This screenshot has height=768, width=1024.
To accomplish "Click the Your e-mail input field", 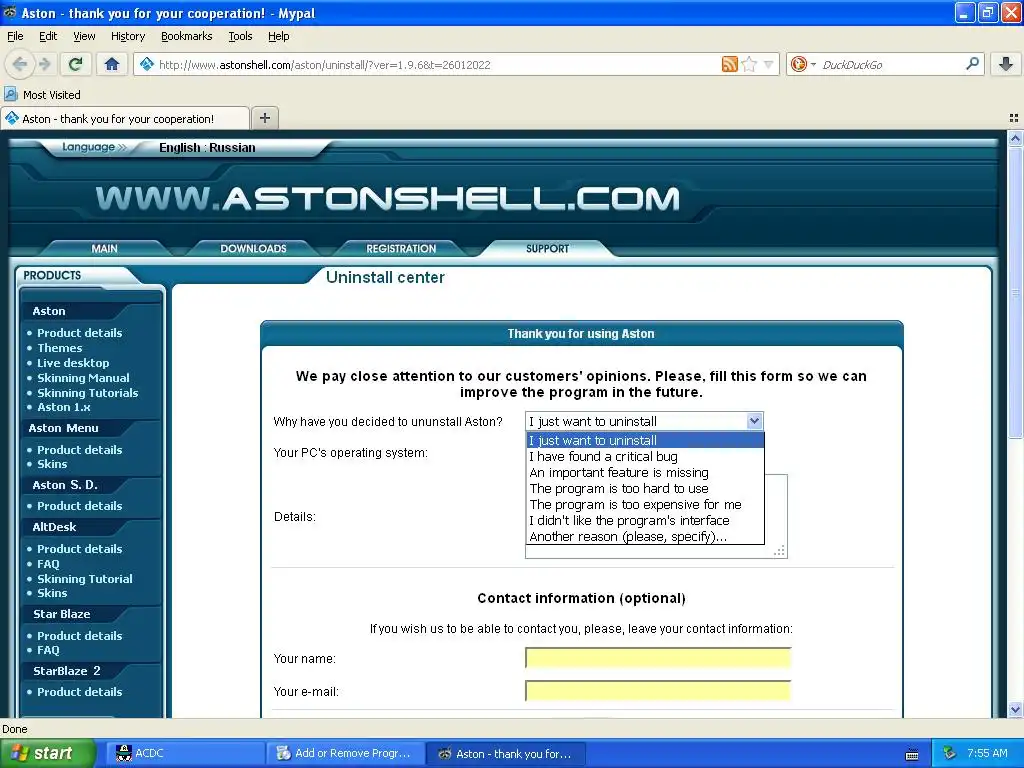I will 658,690.
